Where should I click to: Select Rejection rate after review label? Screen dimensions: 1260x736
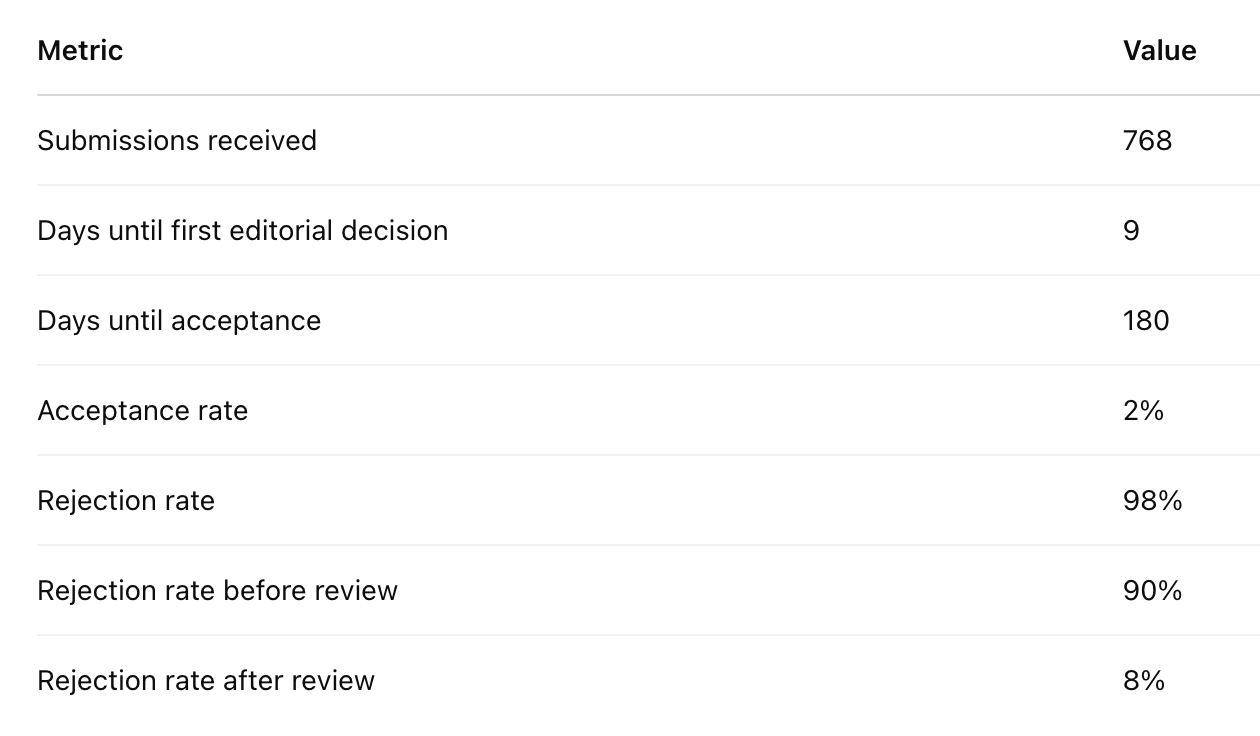(206, 680)
